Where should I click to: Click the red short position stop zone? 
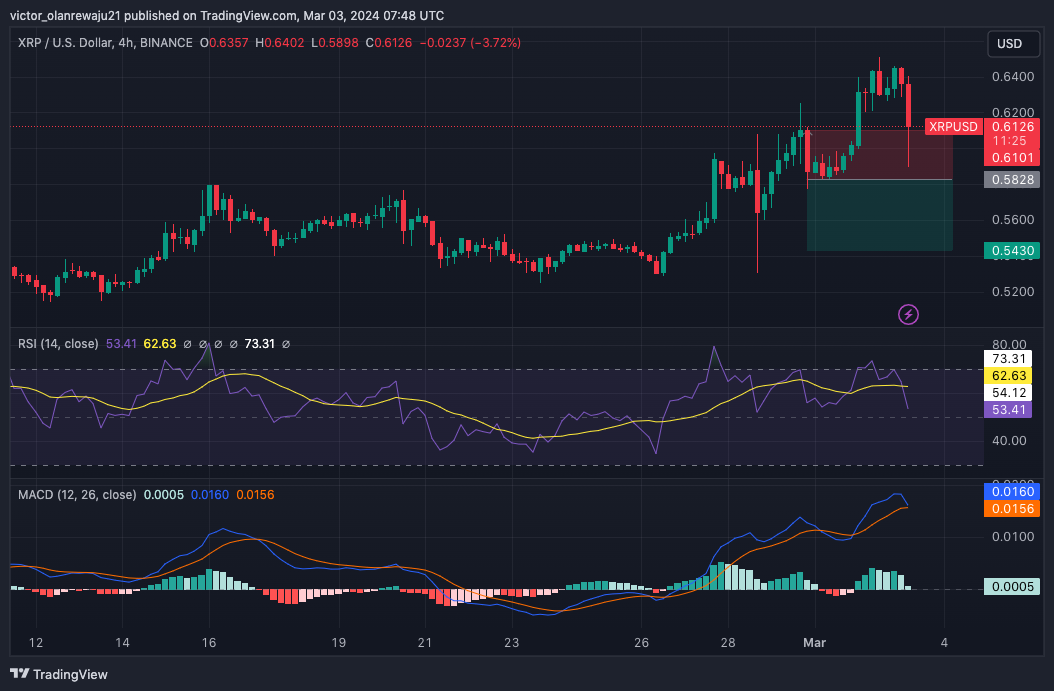(879, 154)
